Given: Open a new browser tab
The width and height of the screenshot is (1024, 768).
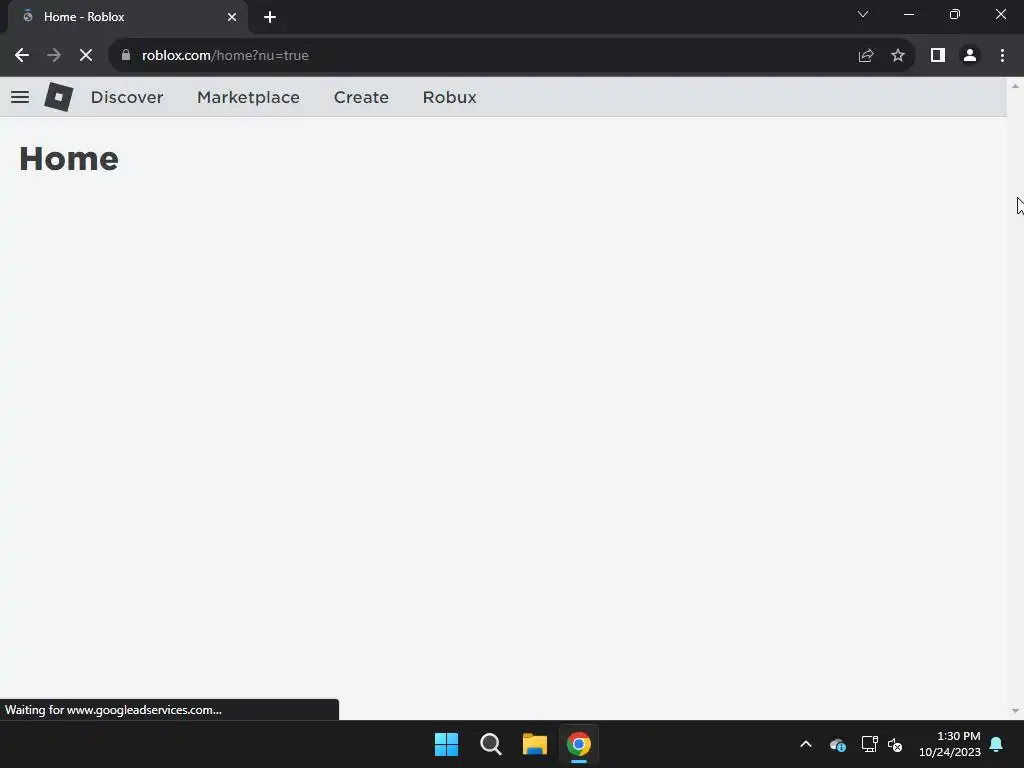Looking at the screenshot, I should (270, 17).
